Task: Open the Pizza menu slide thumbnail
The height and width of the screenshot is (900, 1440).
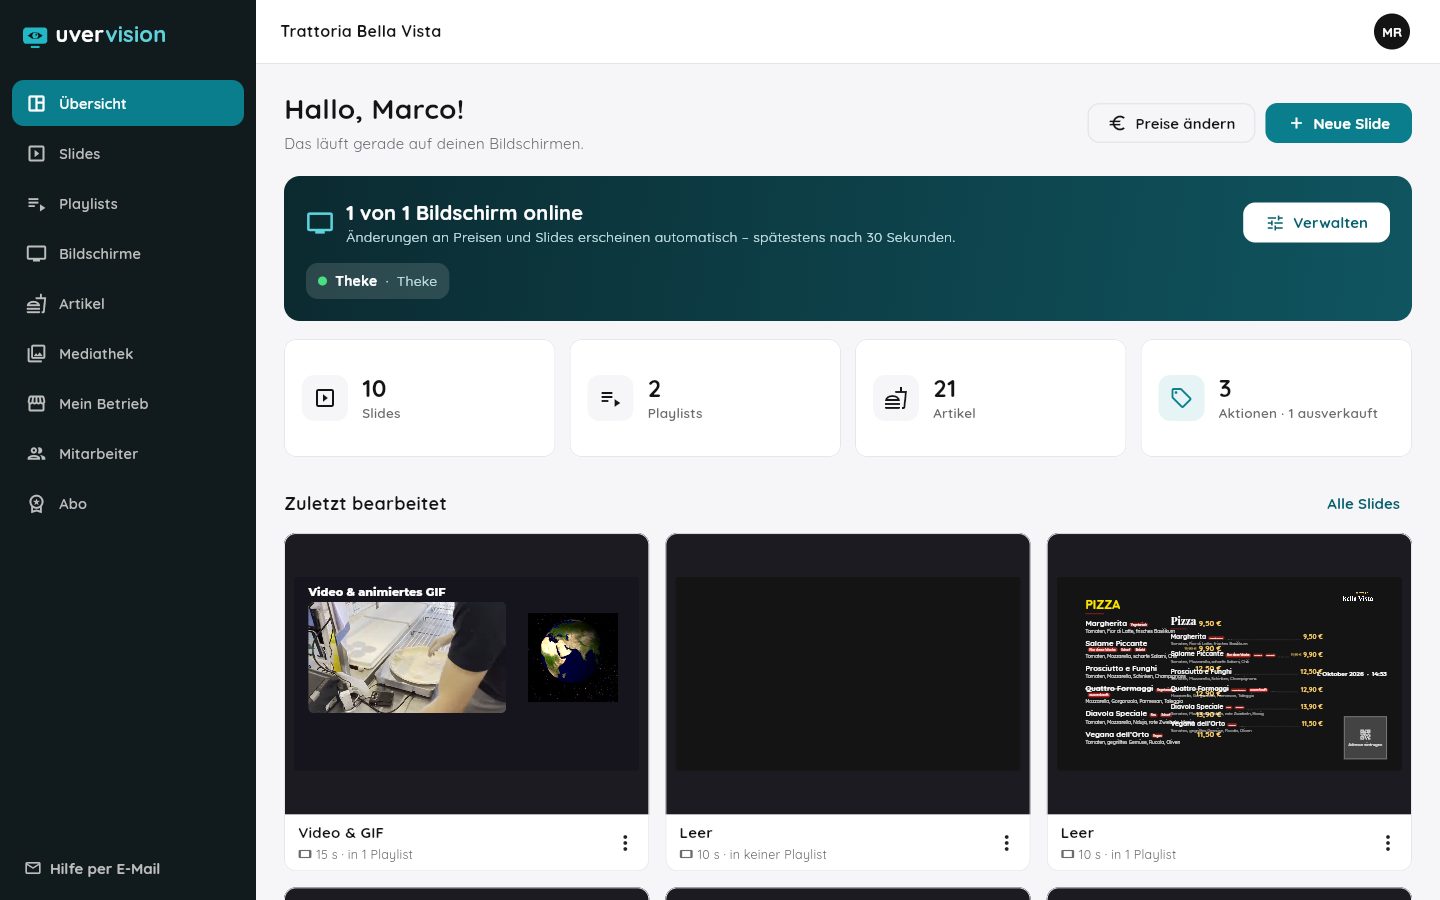Action: coord(1229,674)
